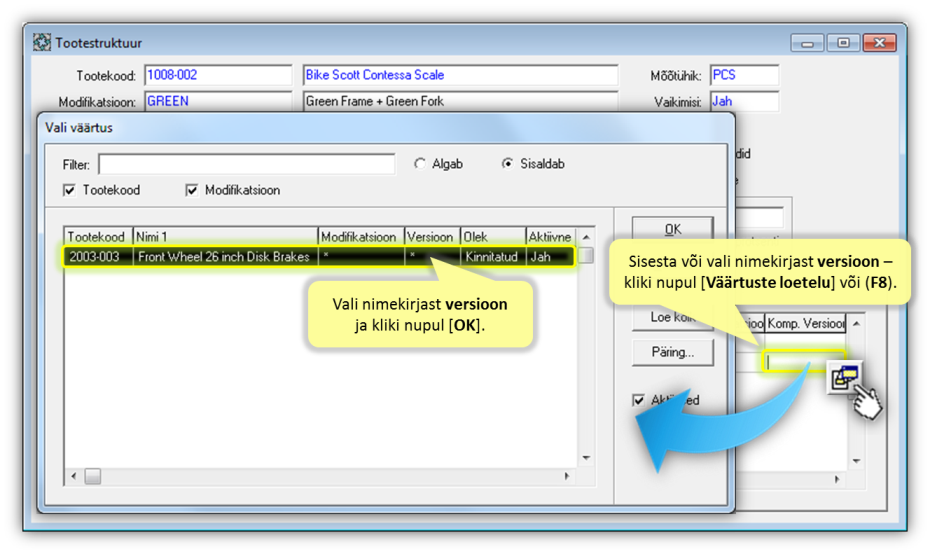This screenshot has height=554, width=930.
Task: Click down arrow of the list's vertical scrollbar
Action: pyautogui.click(x=586, y=459)
